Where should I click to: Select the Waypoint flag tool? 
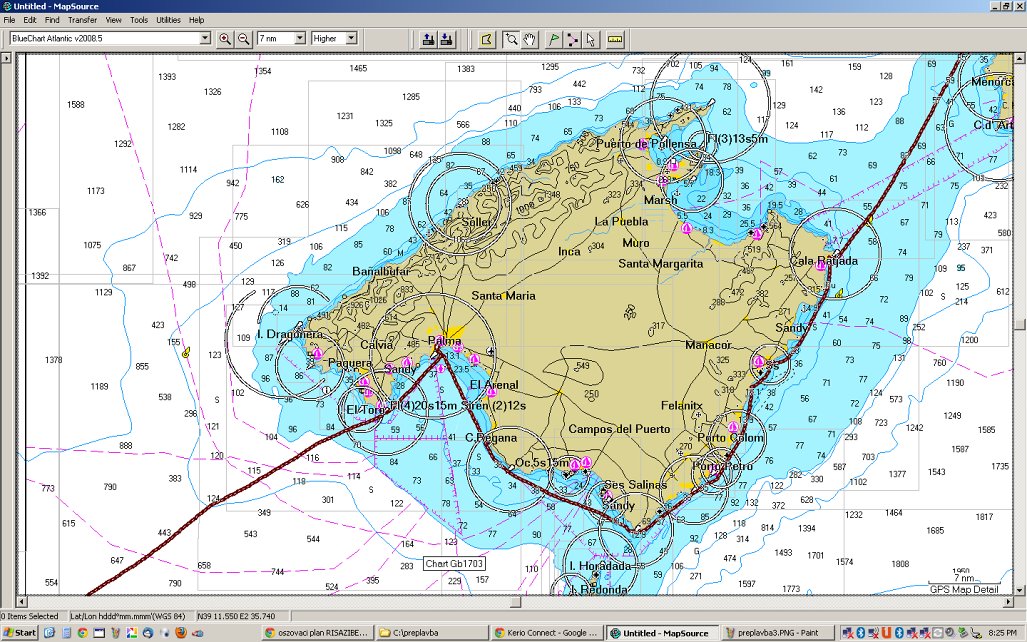(x=554, y=39)
